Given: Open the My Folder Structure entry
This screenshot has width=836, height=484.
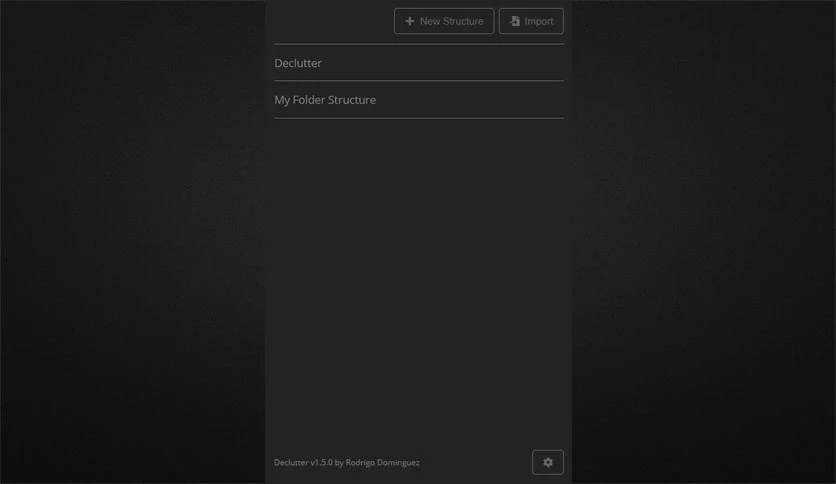Looking at the screenshot, I should click(x=419, y=100).
